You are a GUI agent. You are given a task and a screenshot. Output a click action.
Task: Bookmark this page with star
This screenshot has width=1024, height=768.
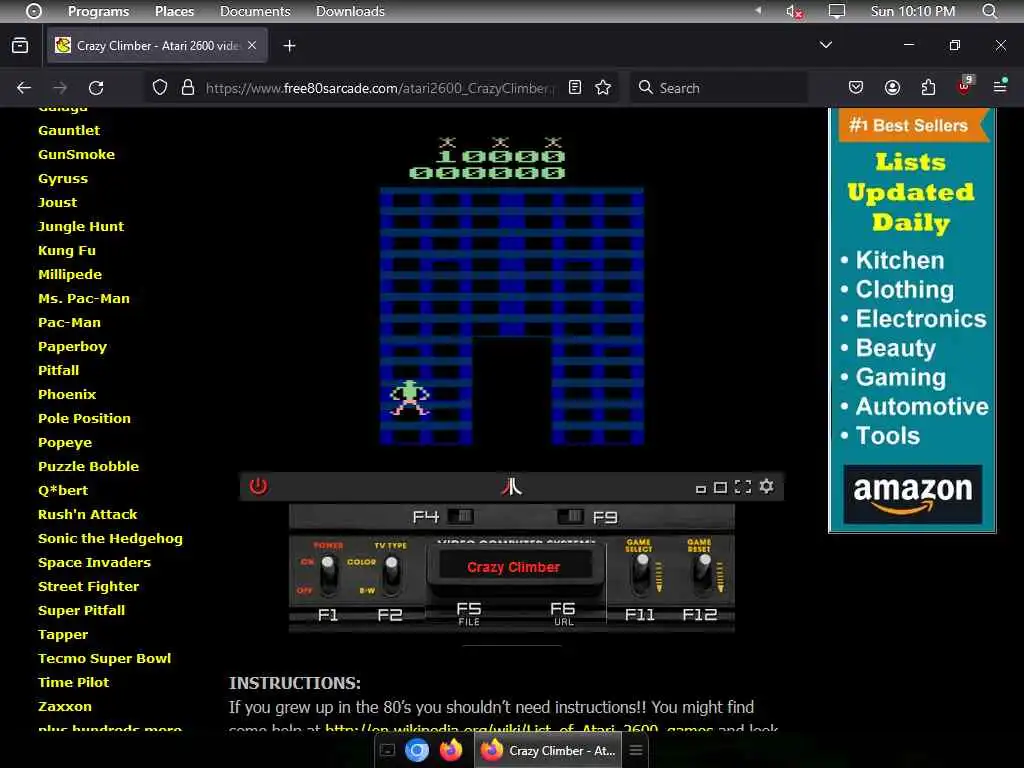pos(603,88)
